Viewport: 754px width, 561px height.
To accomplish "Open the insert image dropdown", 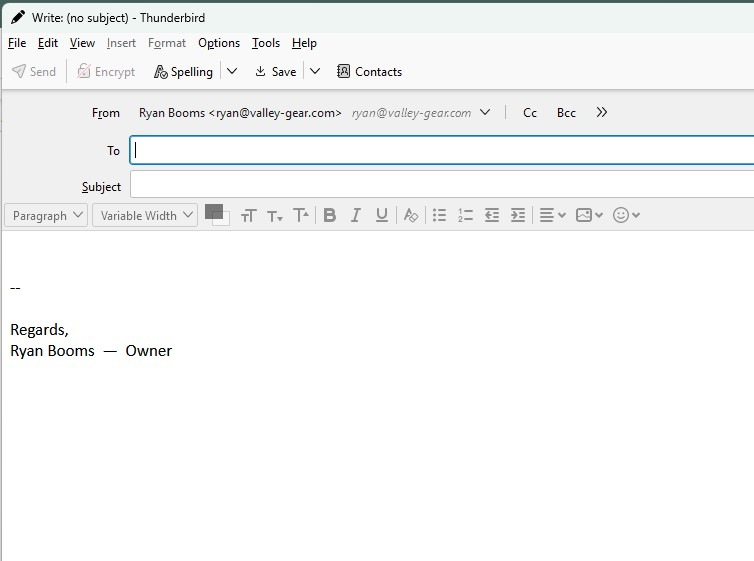I will click(x=589, y=215).
